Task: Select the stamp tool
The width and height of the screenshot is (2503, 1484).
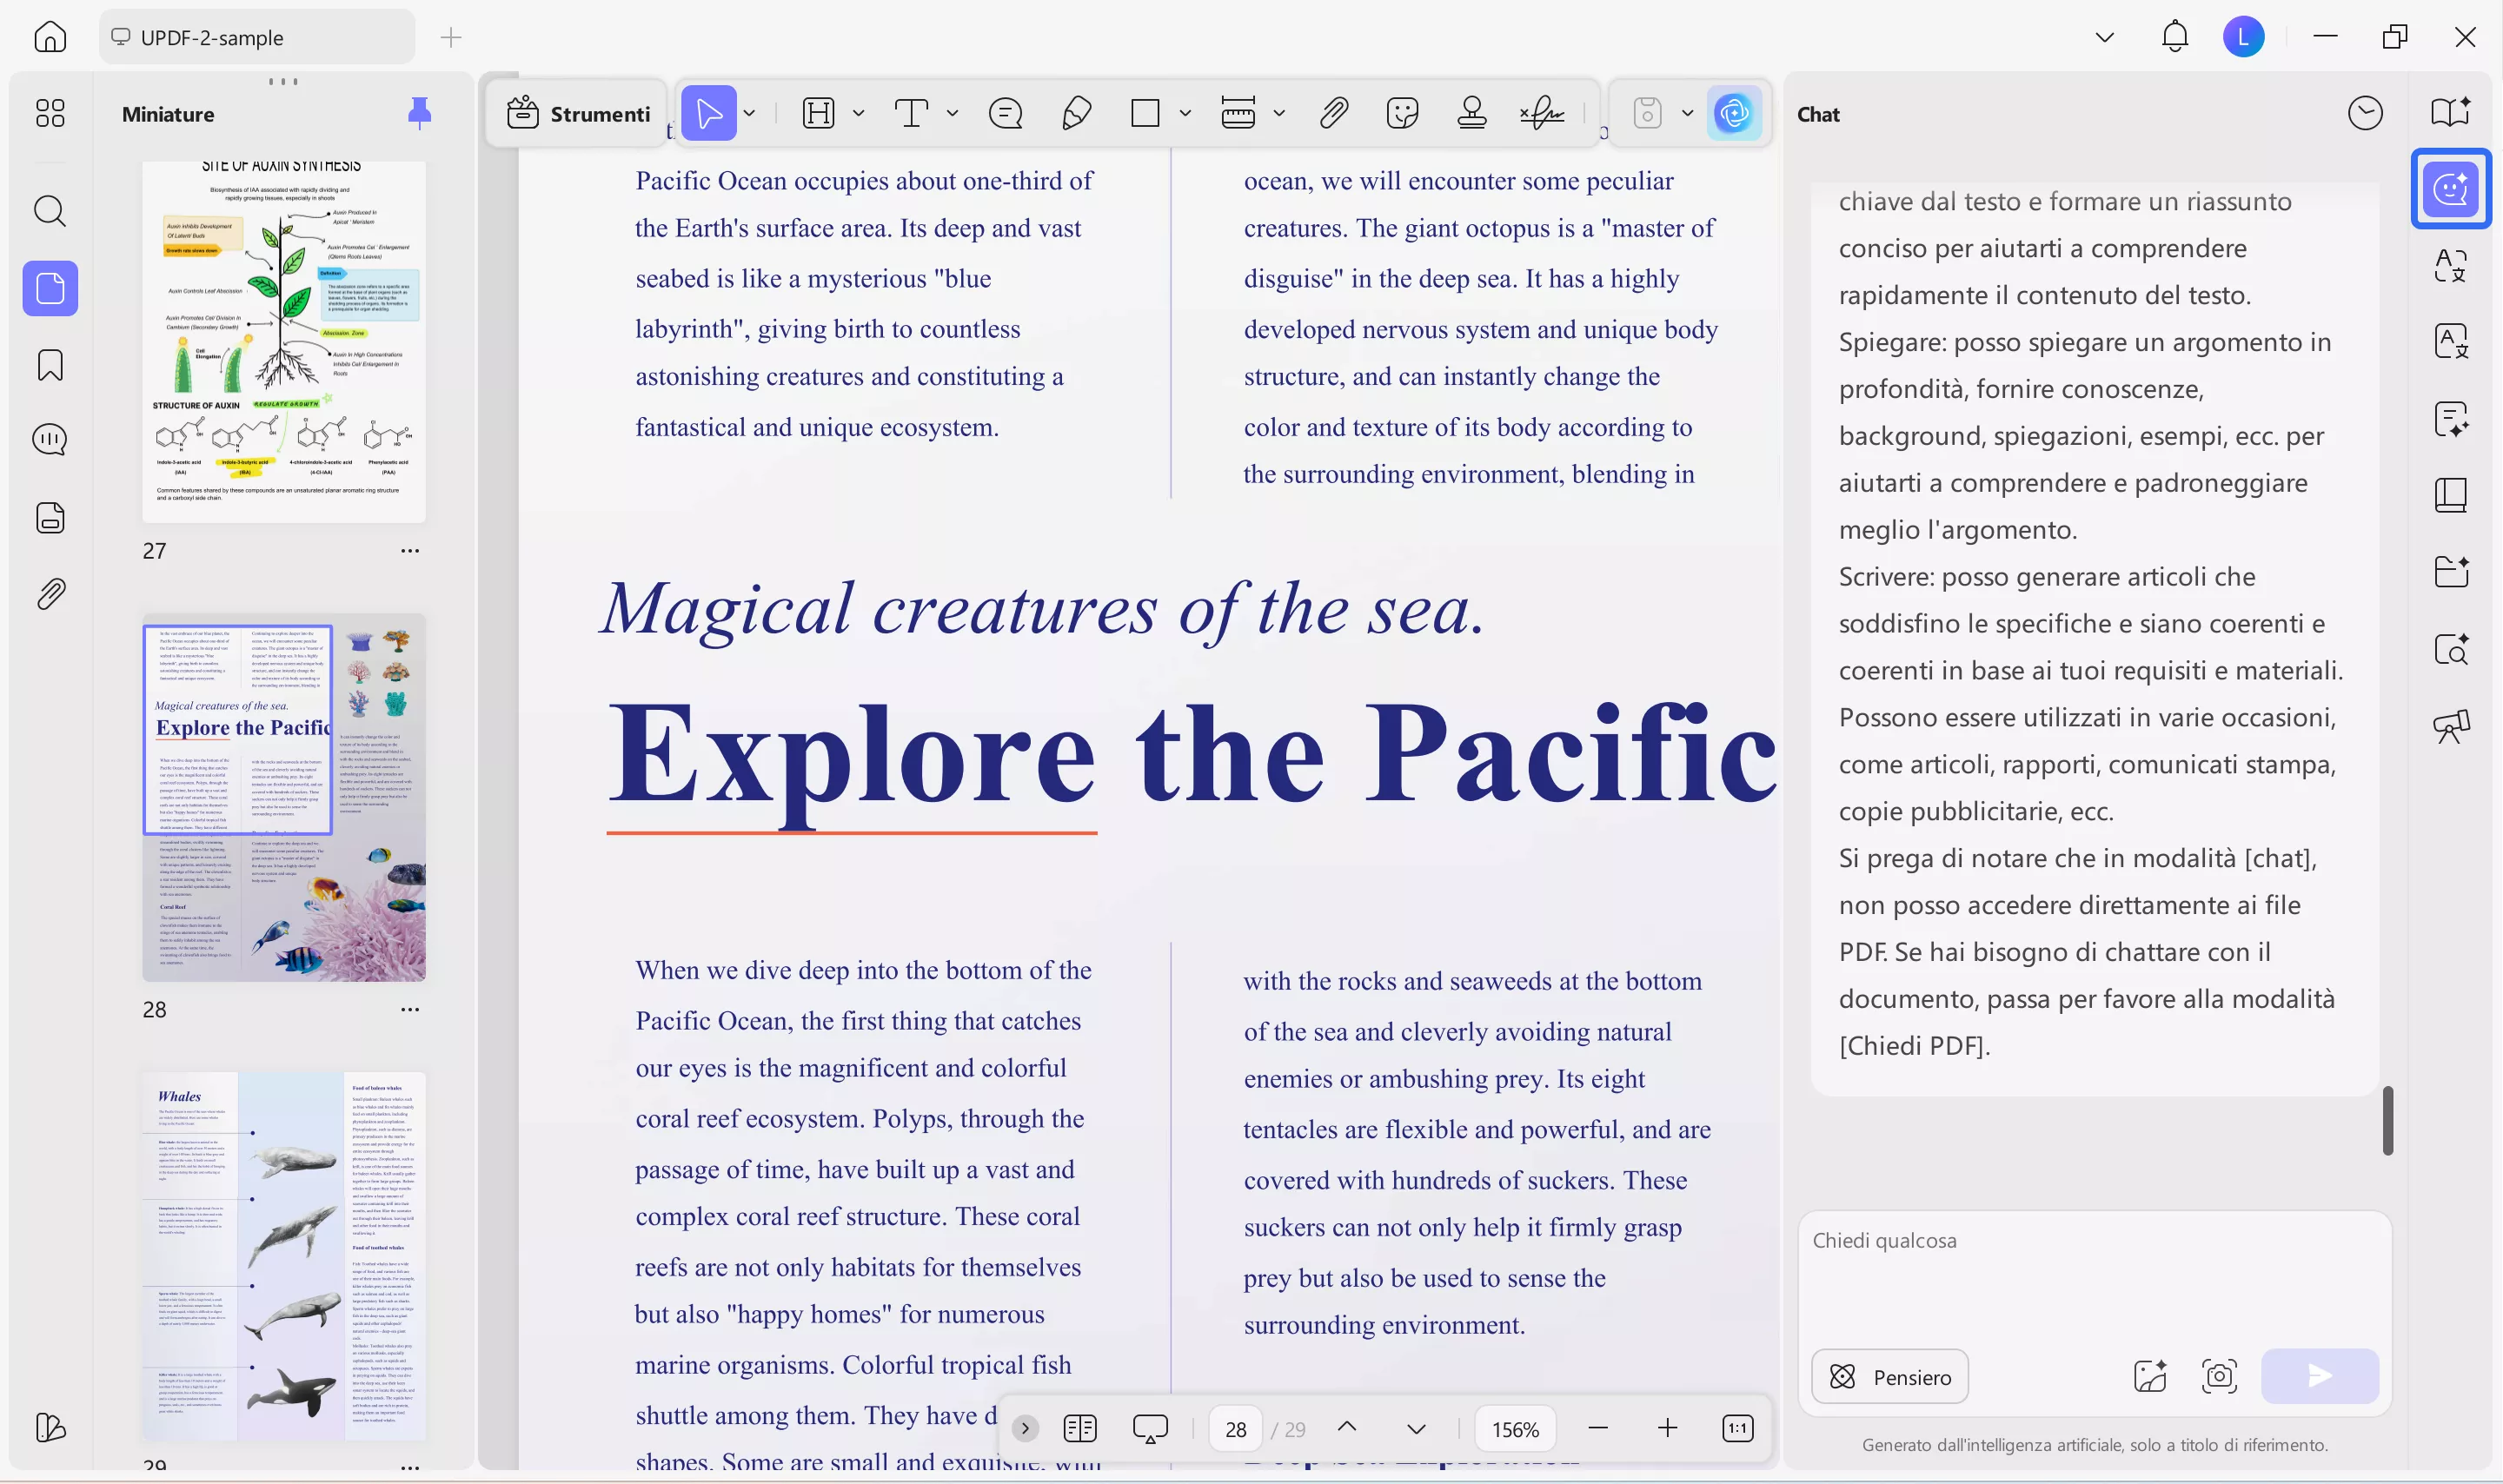Action: [x=1471, y=113]
